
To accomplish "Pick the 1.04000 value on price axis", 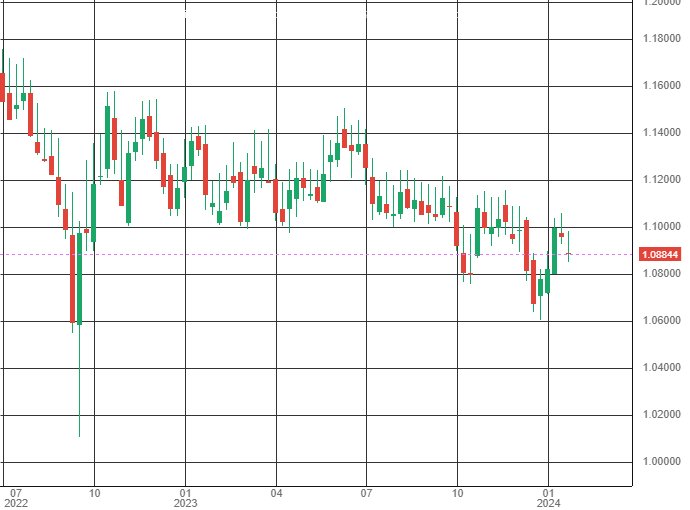I will pyautogui.click(x=661, y=367).
